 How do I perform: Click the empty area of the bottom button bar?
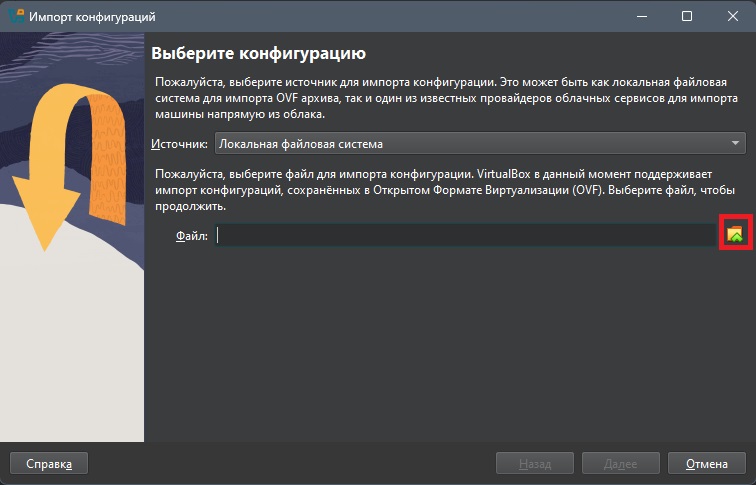pos(290,464)
